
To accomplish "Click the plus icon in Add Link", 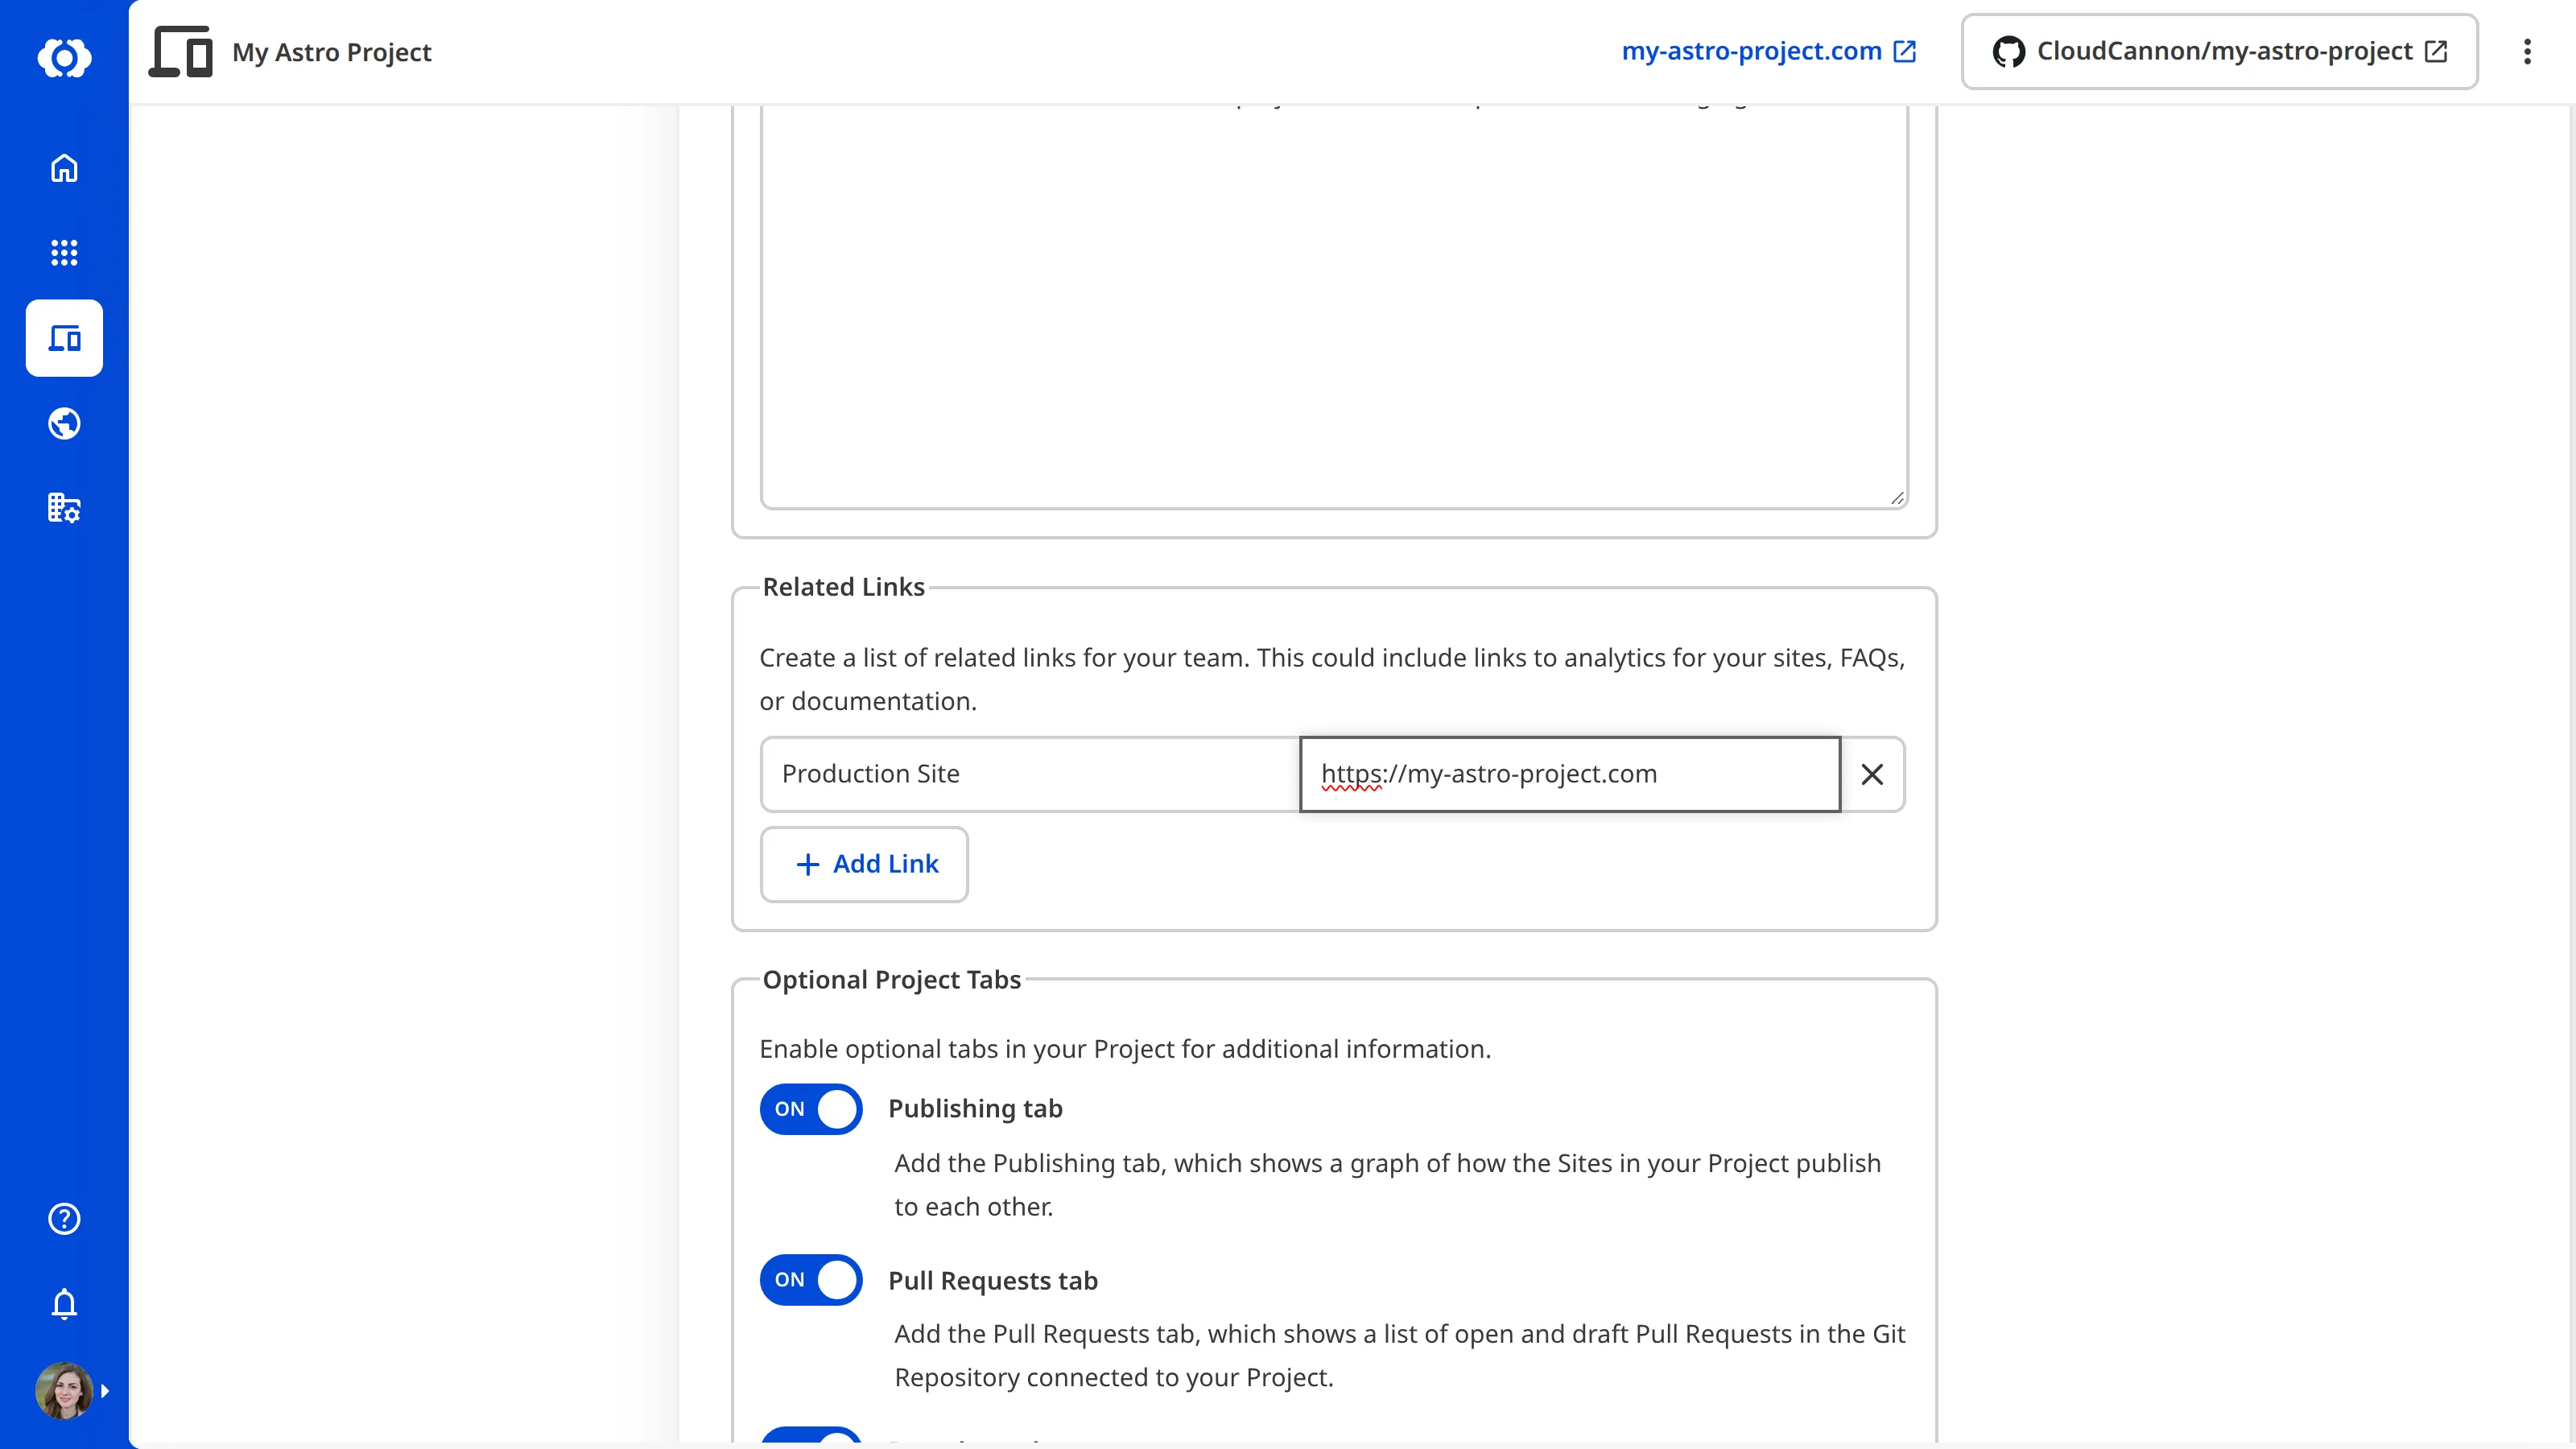I will tap(808, 864).
